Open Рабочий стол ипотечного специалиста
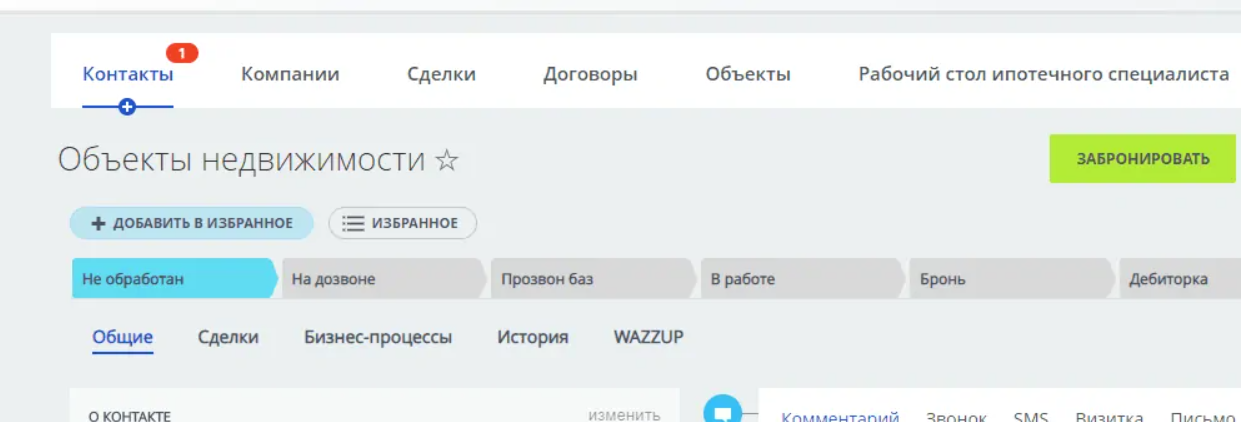Screen dimensions: 1241x422 (1043, 74)
